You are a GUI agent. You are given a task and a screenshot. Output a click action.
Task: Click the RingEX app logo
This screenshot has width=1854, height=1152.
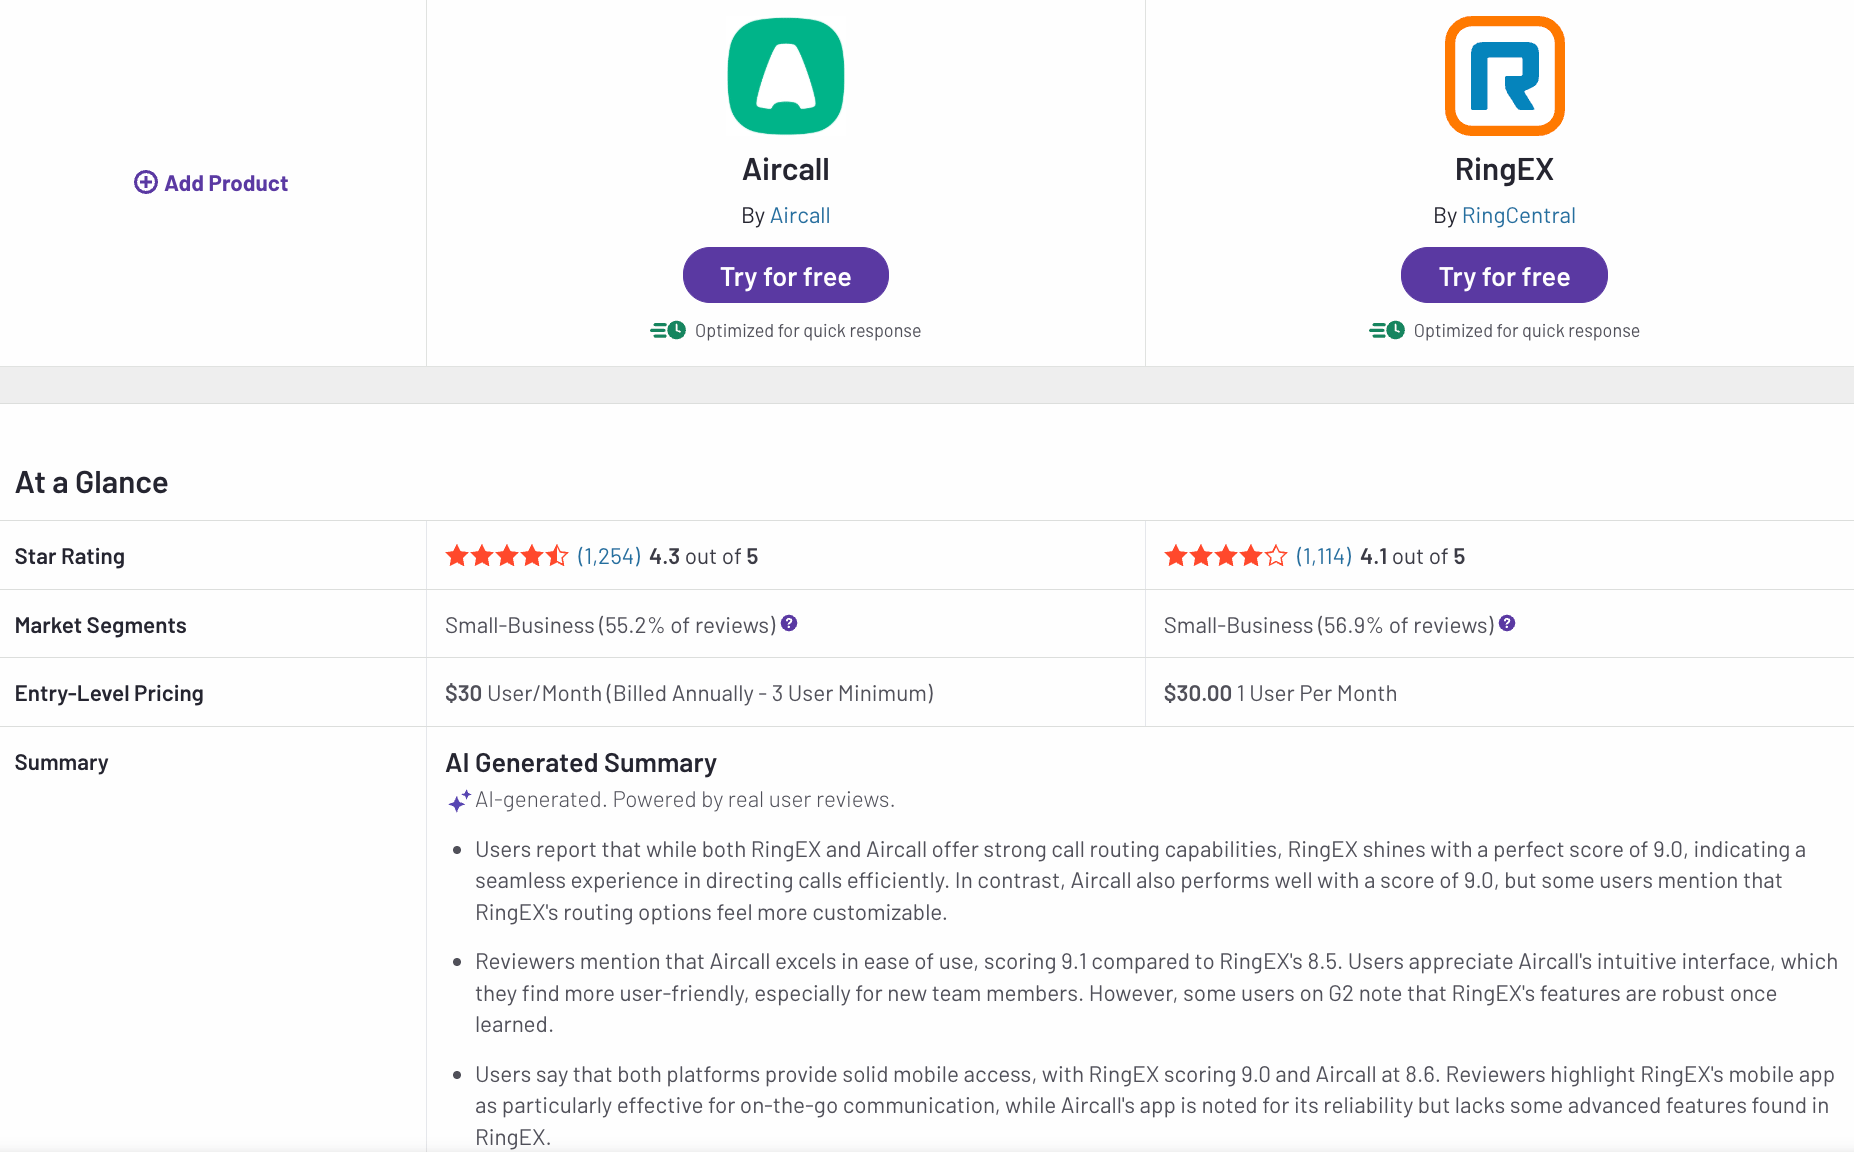[1503, 75]
